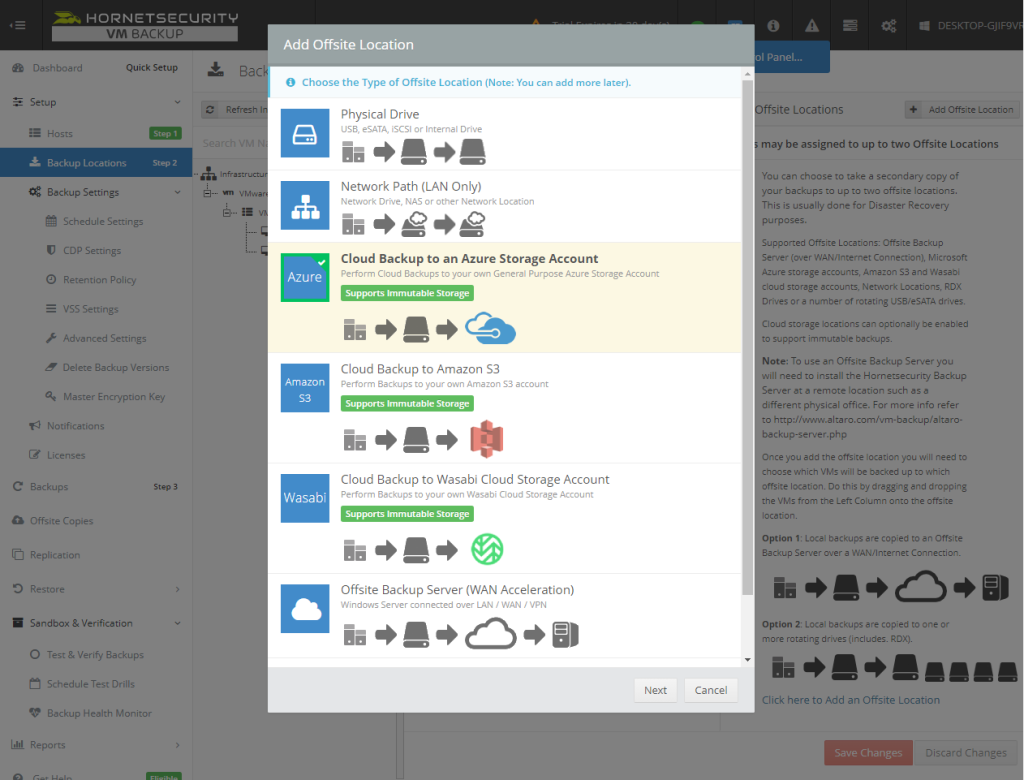Click the info icon beside Choose the Type
The height and width of the screenshot is (780, 1024).
pos(291,82)
